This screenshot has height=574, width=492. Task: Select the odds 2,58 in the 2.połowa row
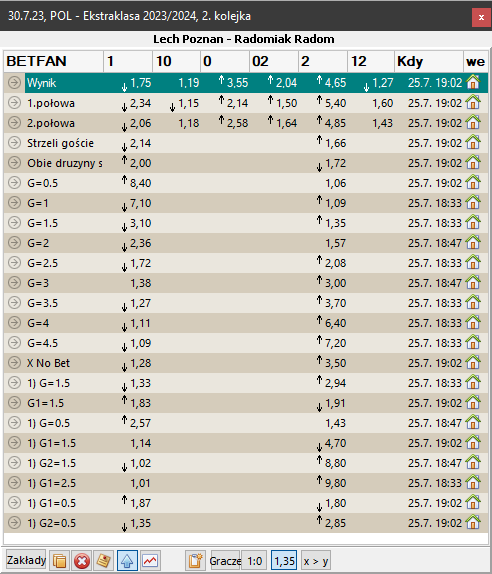click(x=237, y=123)
